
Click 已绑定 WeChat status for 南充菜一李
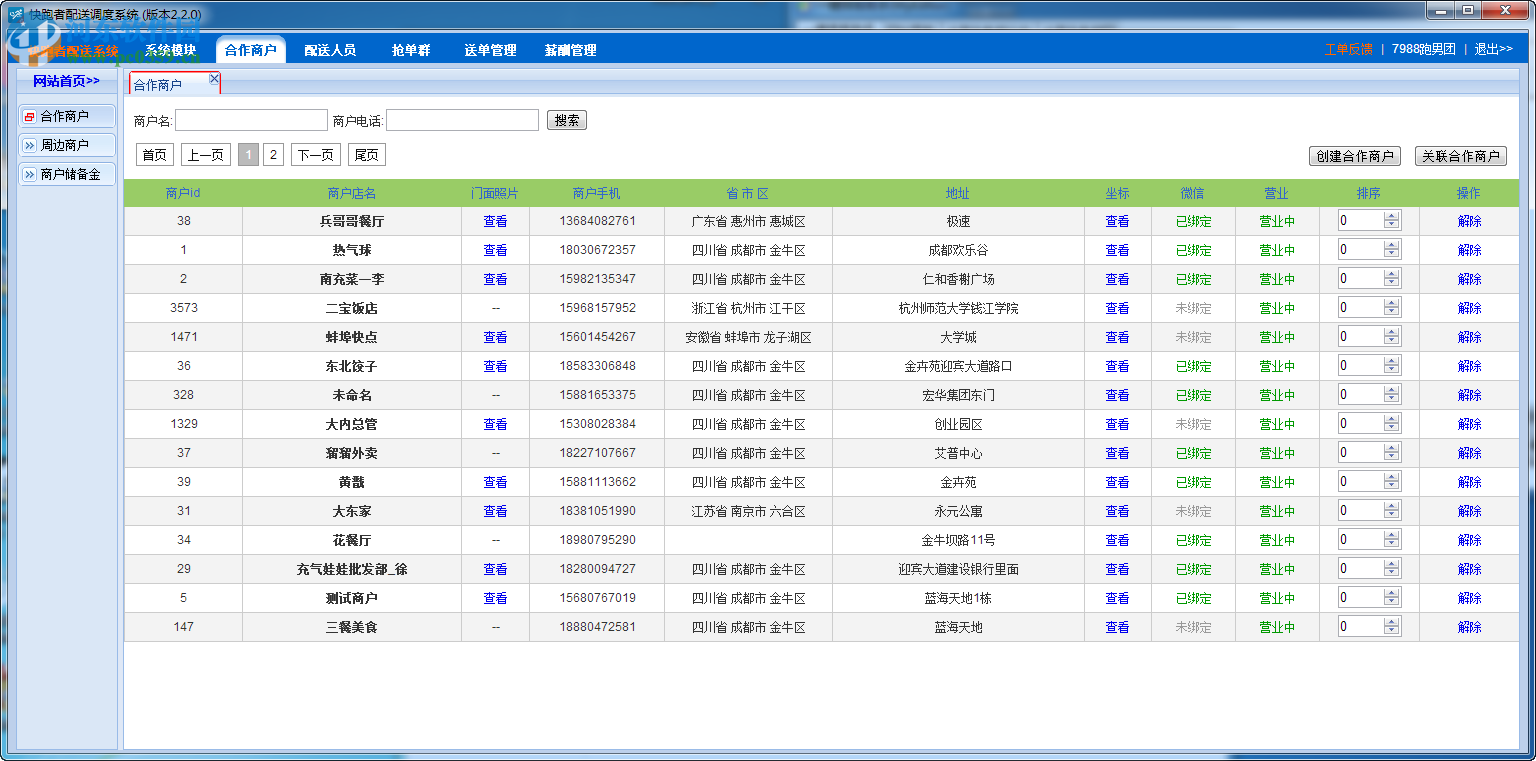pyautogui.click(x=1193, y=279)
